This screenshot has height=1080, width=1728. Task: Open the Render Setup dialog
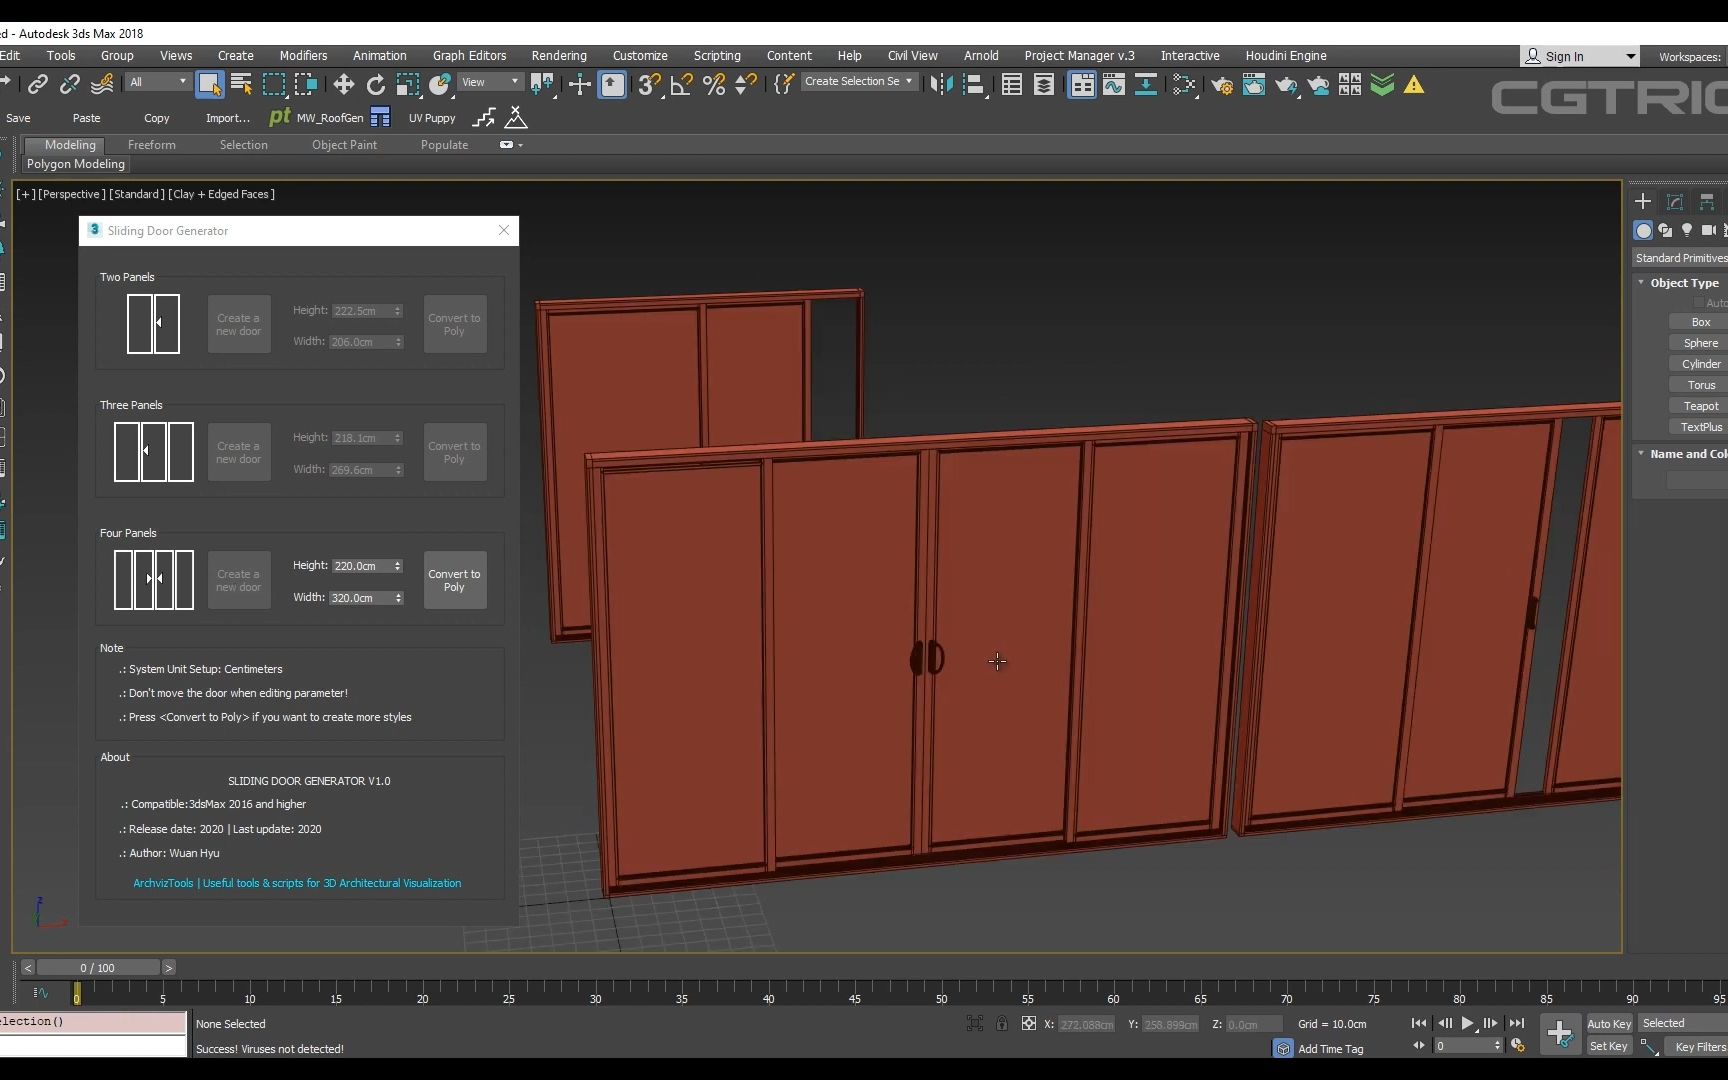click(1221, 85)
